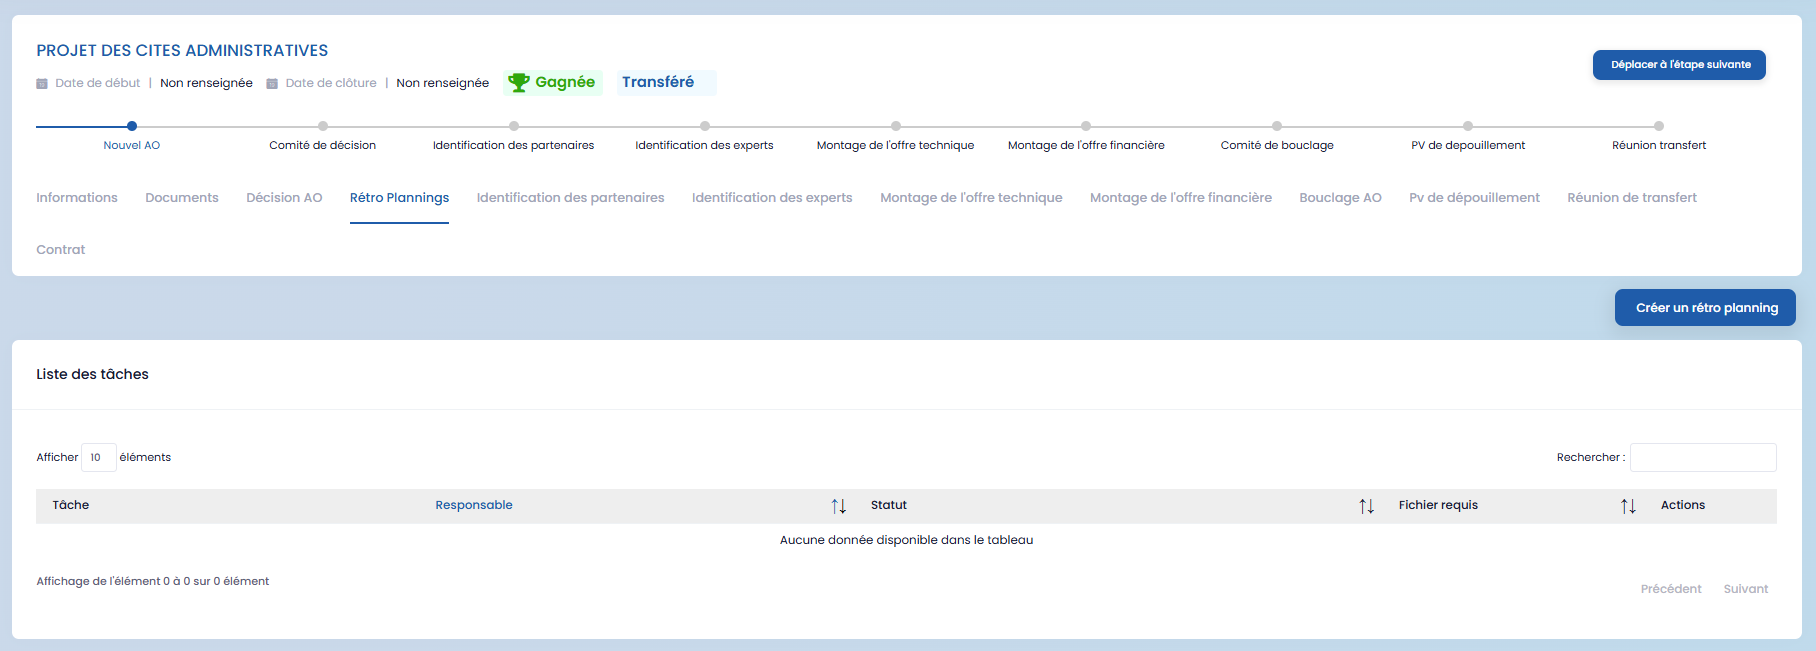Open the Bouclage AO tab
This screenshot has height=651, width=1816.
(1340, 198)
